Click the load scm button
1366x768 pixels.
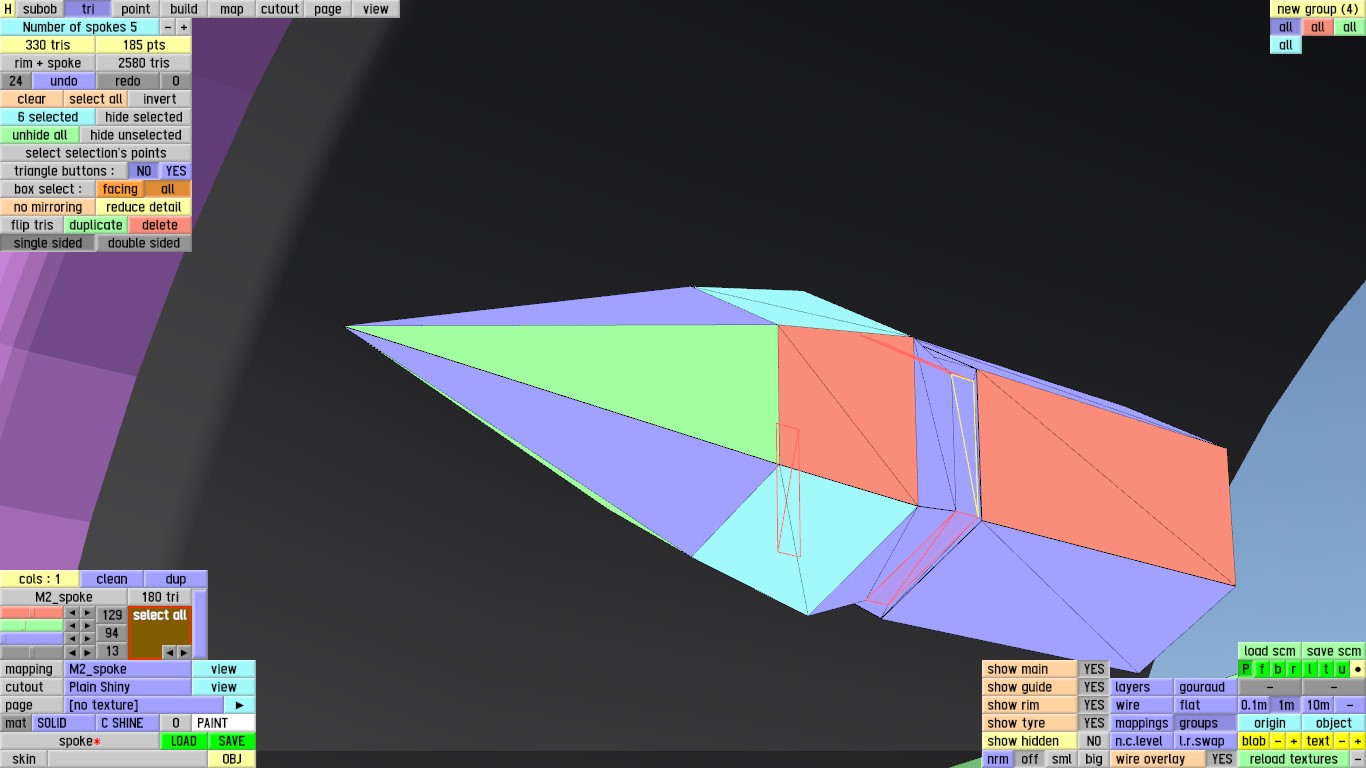coord(1270,651)
